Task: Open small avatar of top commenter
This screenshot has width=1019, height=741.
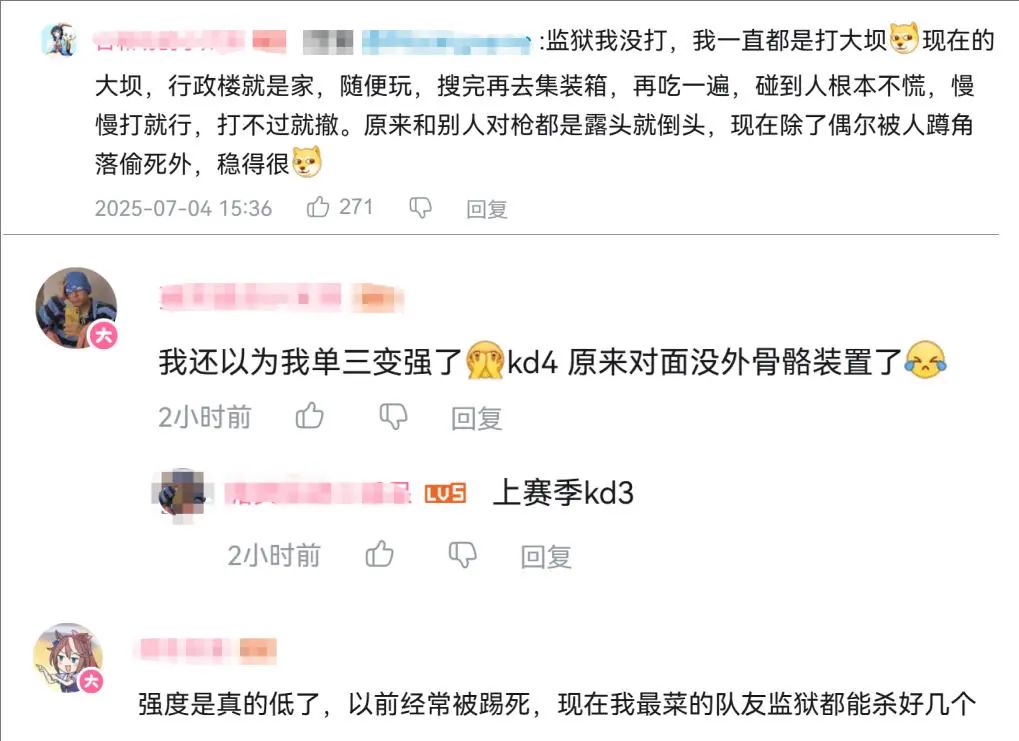Action: coord(60,39)
